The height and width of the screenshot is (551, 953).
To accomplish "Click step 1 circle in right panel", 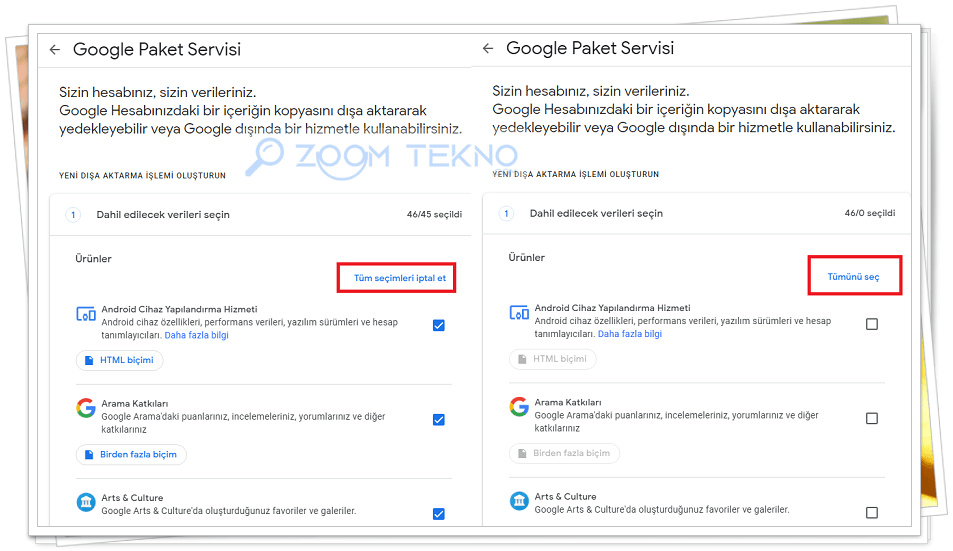I will point(506,213).
